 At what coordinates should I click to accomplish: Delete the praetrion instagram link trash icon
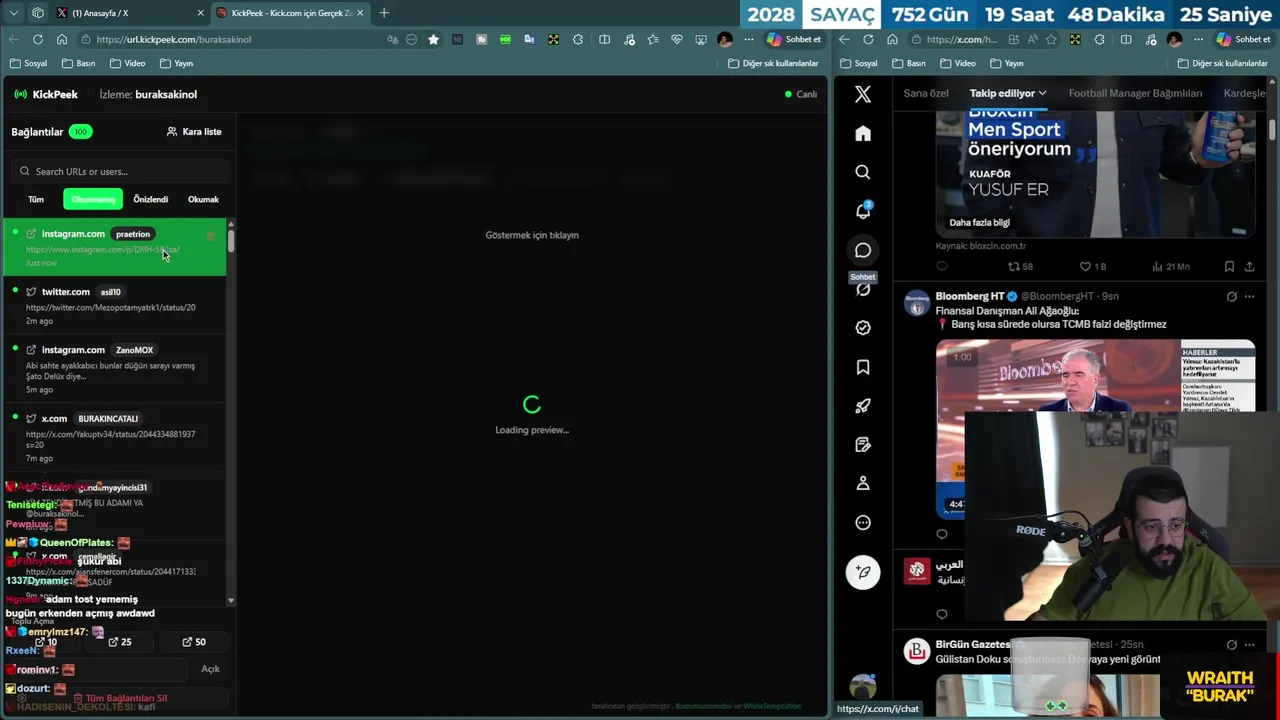pyautogui.click(x=211, y=236)
